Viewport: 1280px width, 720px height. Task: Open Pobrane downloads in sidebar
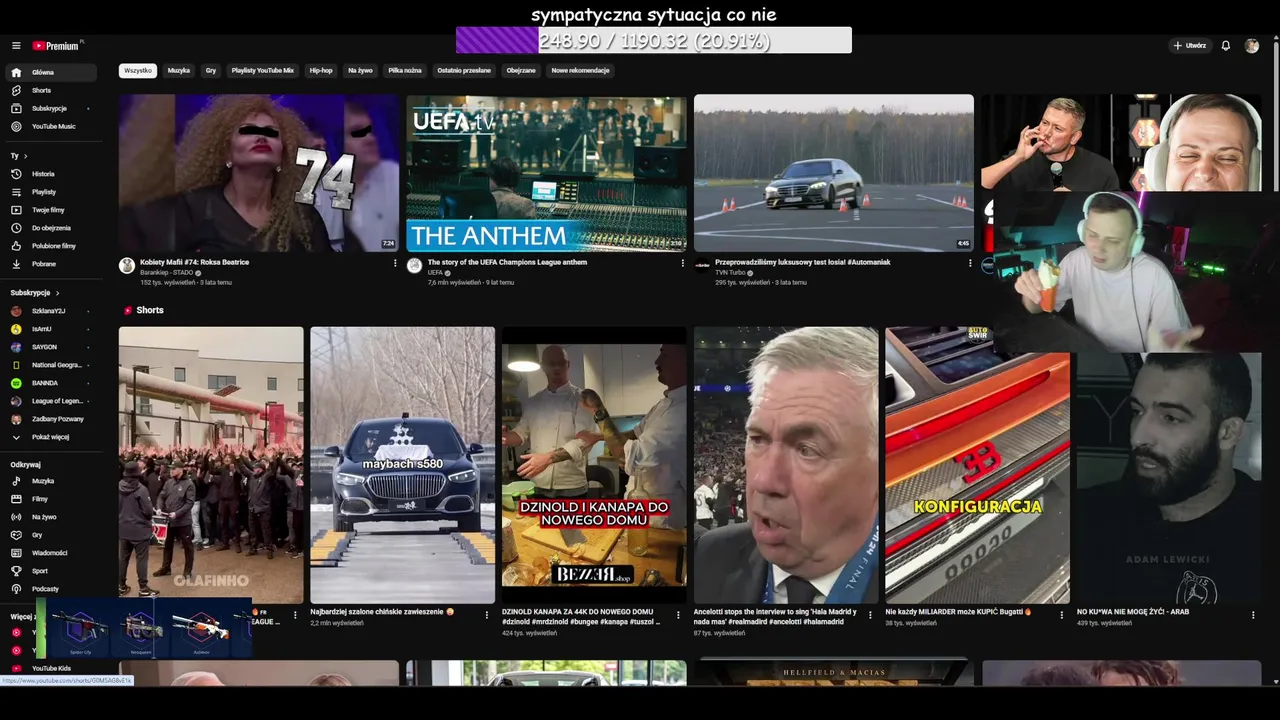(x=51, y=264)
